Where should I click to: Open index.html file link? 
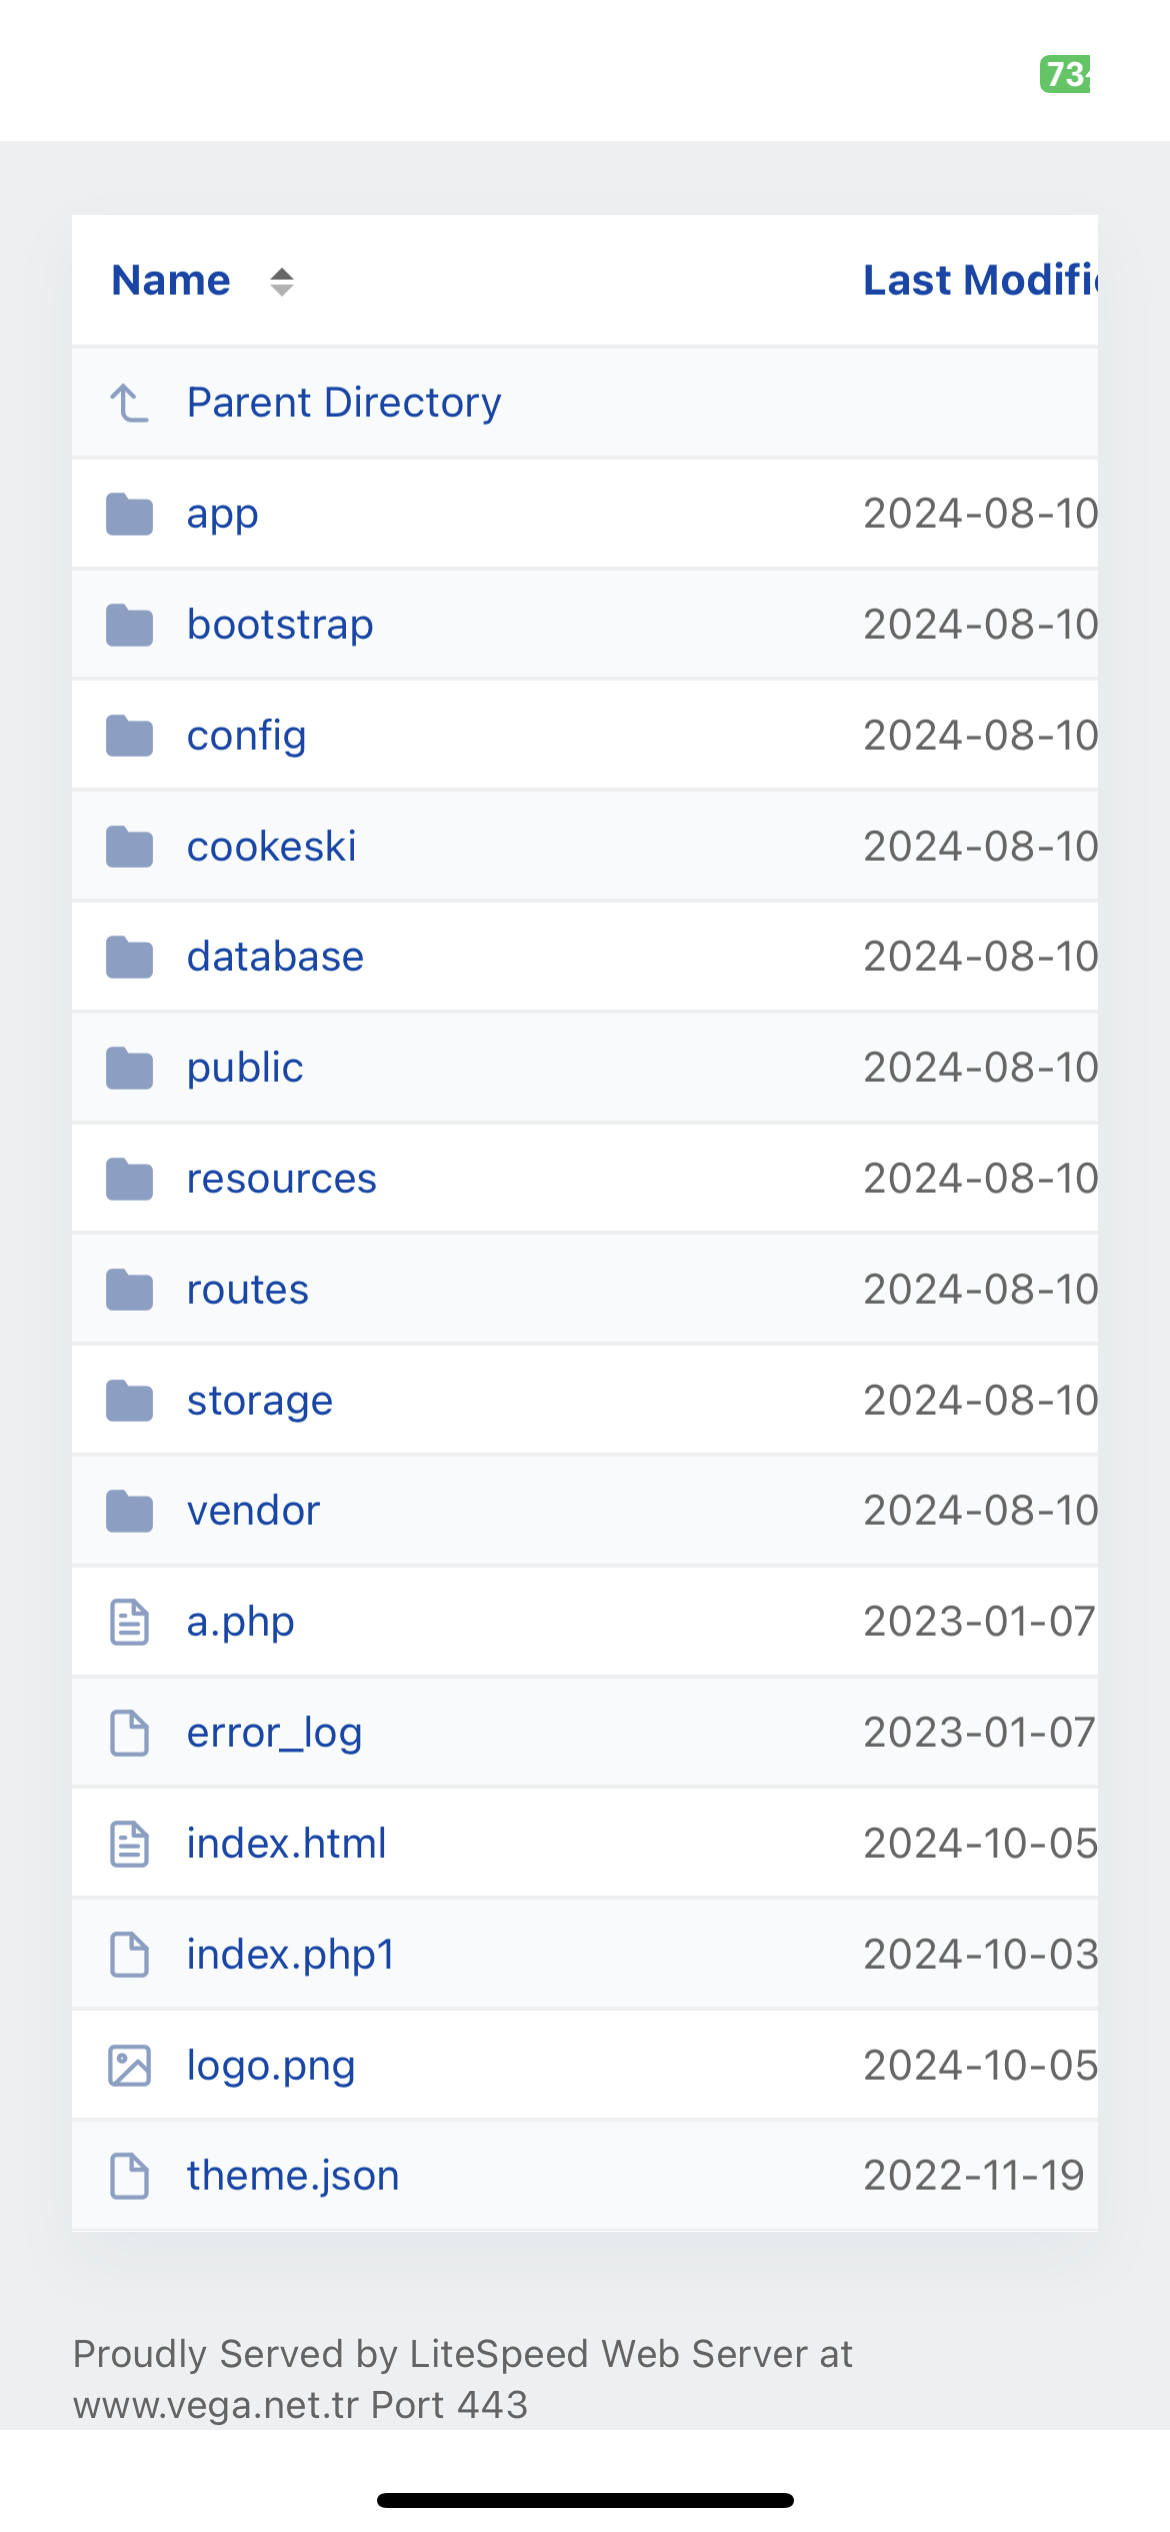286,1843
